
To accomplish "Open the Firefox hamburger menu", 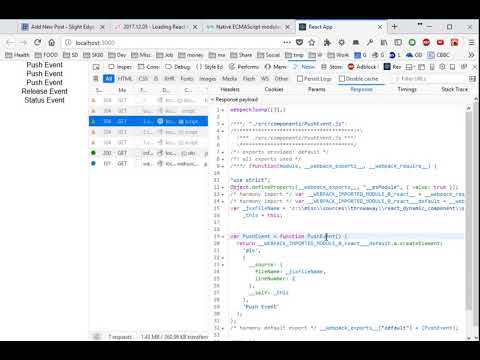I will point(471,42).
